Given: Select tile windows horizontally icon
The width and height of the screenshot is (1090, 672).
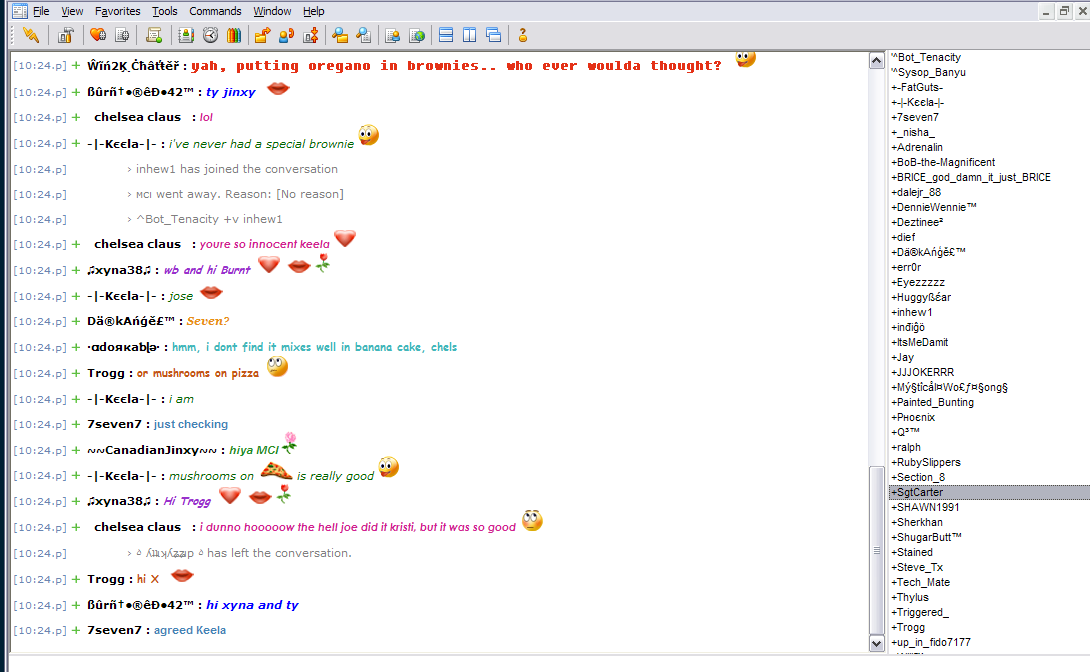Looking at the screenshot, I should point(446,35).
